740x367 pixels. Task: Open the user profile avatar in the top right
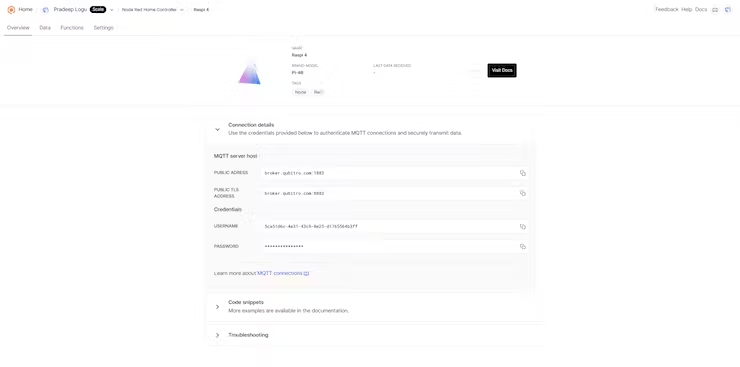[x=728, y=9]
